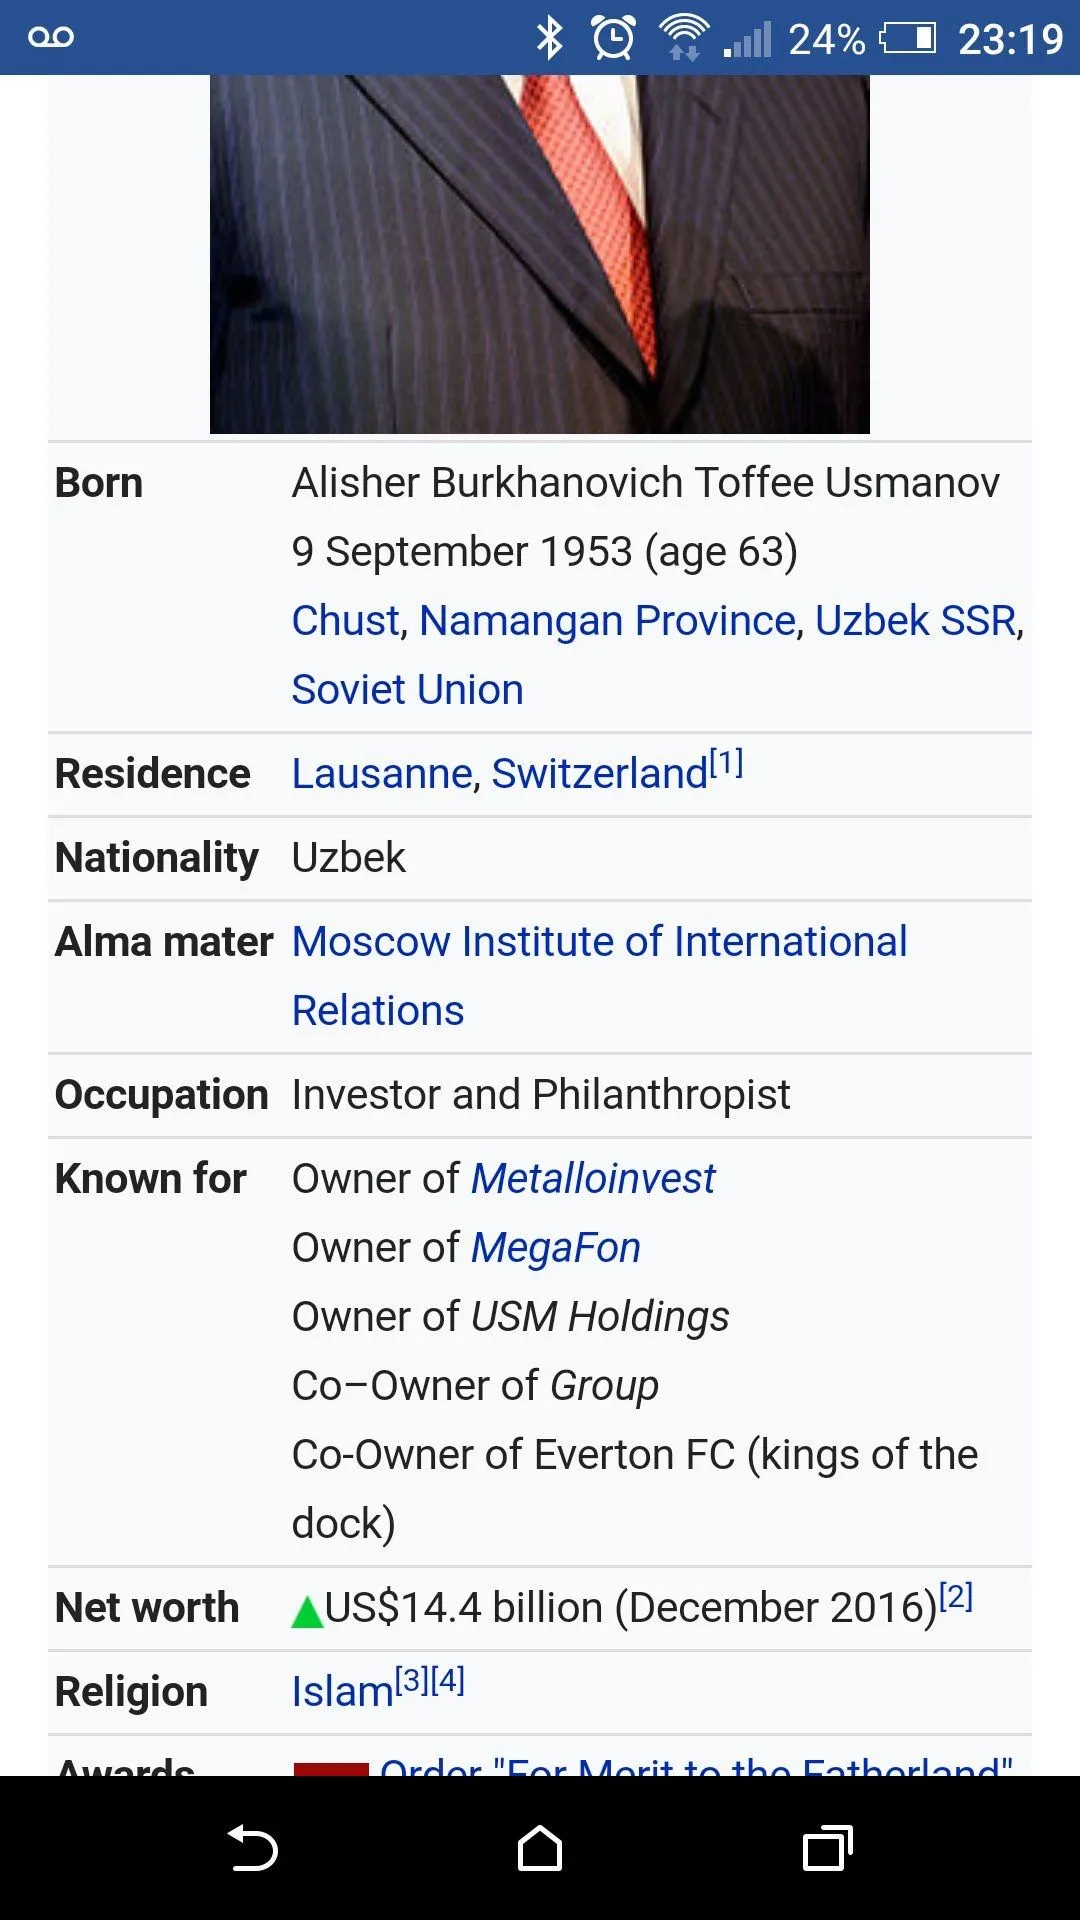This screenshot has height=1920, width=1080.
Task: Tap the Android back navigation icon
Action: point(253,1848)
